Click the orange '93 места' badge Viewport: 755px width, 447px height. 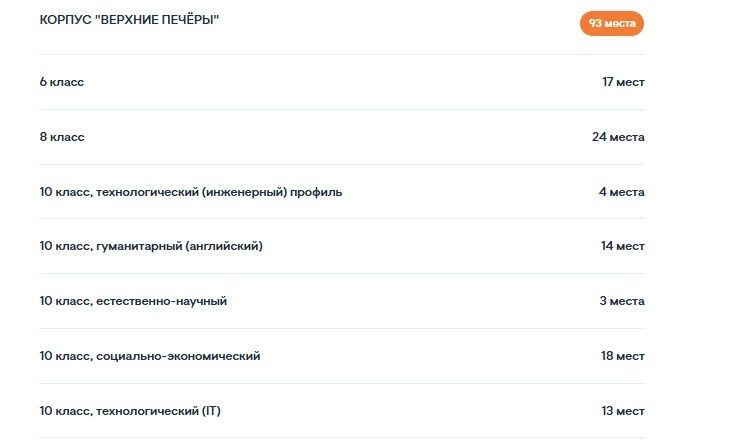[x=611, y=23]
